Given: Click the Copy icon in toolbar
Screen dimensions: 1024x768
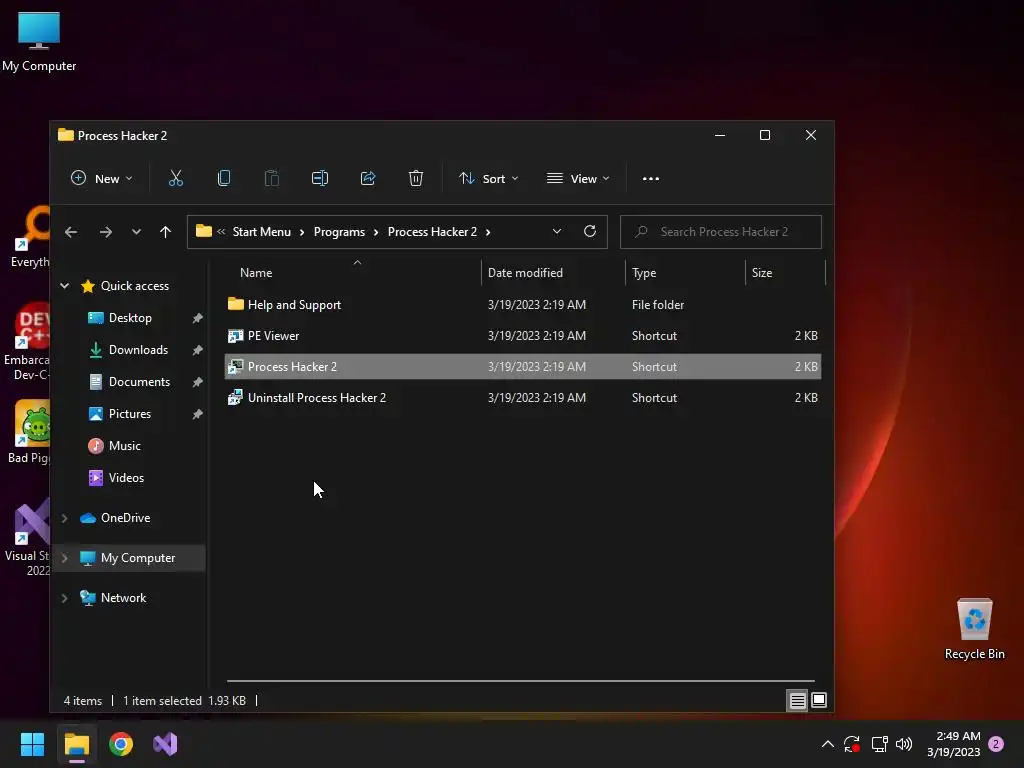Looking at the screenshot, I should click(224, 178).
